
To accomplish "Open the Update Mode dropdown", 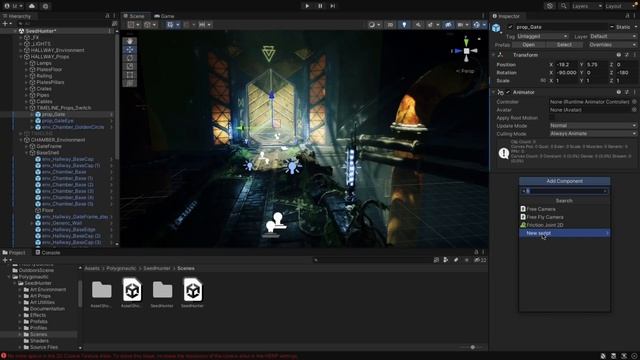I will [593, 126].
